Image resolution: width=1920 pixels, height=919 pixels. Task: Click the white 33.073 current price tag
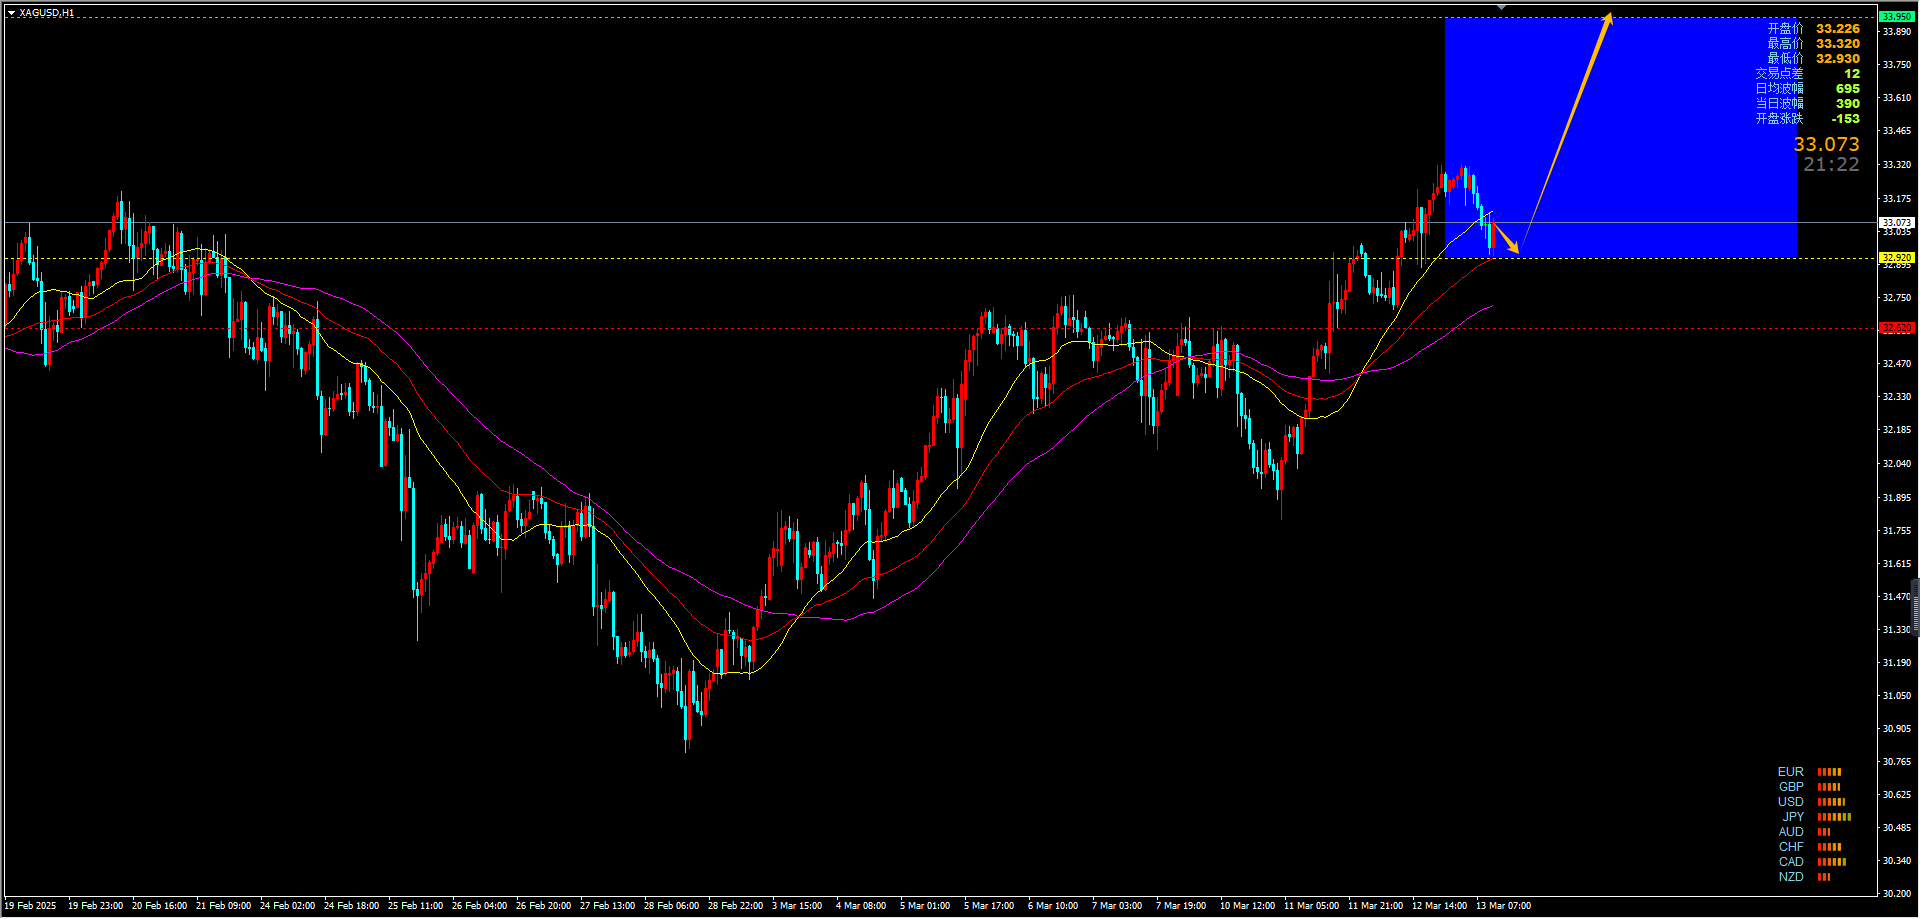(1897, 223)
